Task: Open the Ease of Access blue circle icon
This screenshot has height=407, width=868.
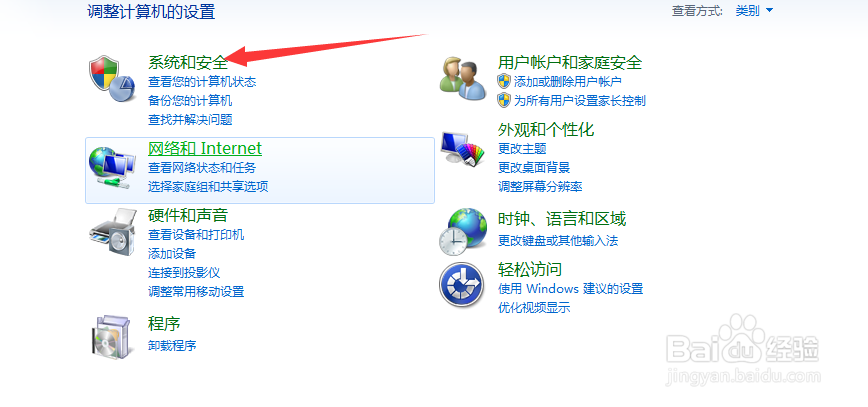Action: coord(462,285)
